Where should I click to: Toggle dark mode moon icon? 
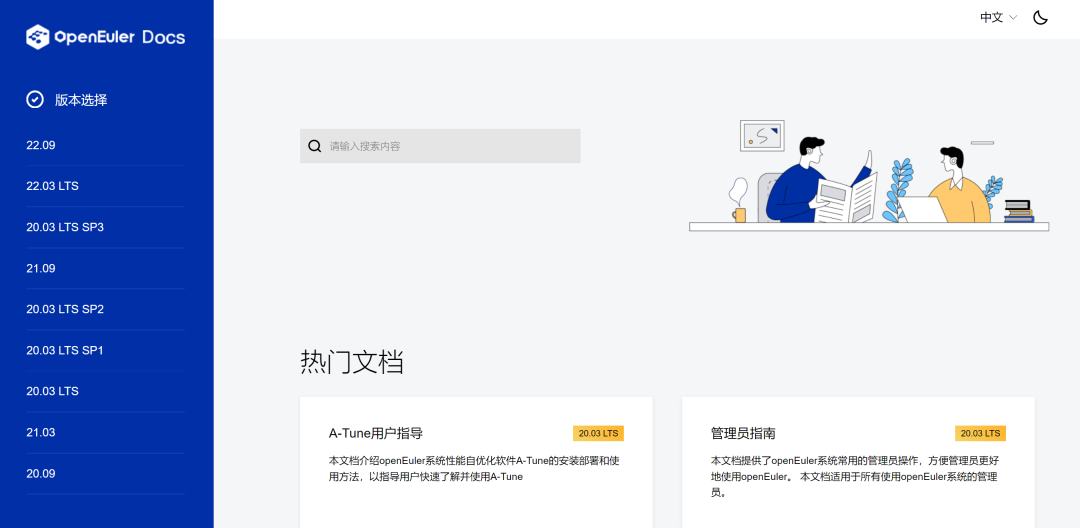[1040, 18]
